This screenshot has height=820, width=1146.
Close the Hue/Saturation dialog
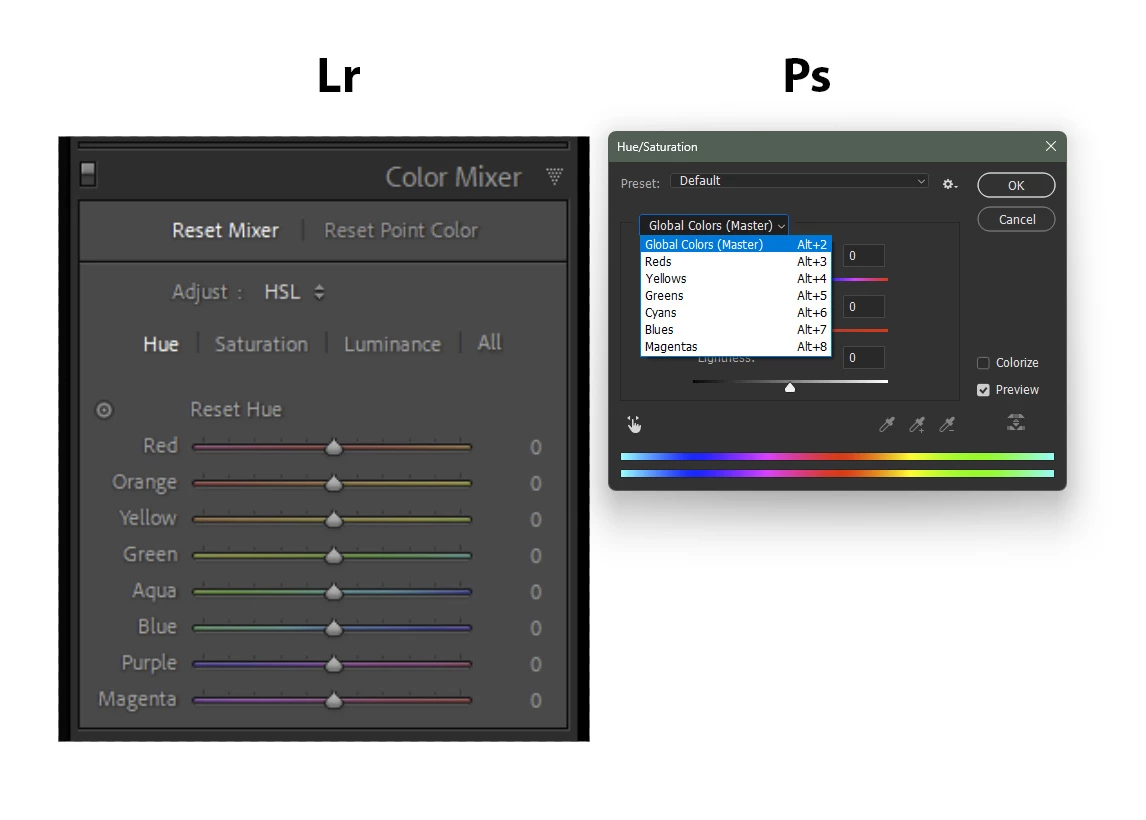click(x=1050, y=146)
